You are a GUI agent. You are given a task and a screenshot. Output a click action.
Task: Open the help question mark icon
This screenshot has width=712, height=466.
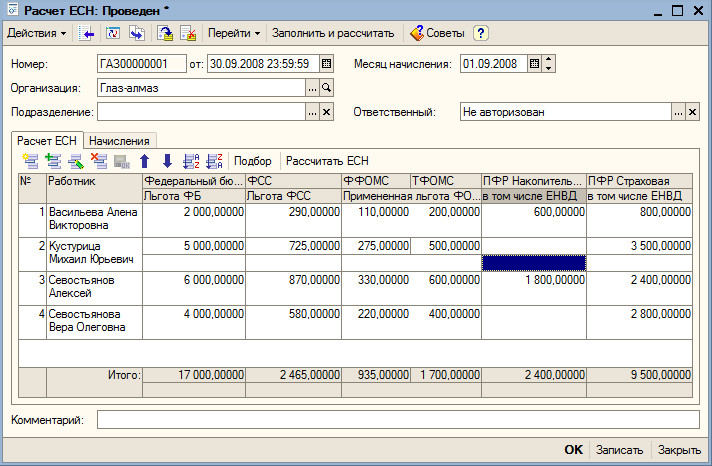click(481, 33)
